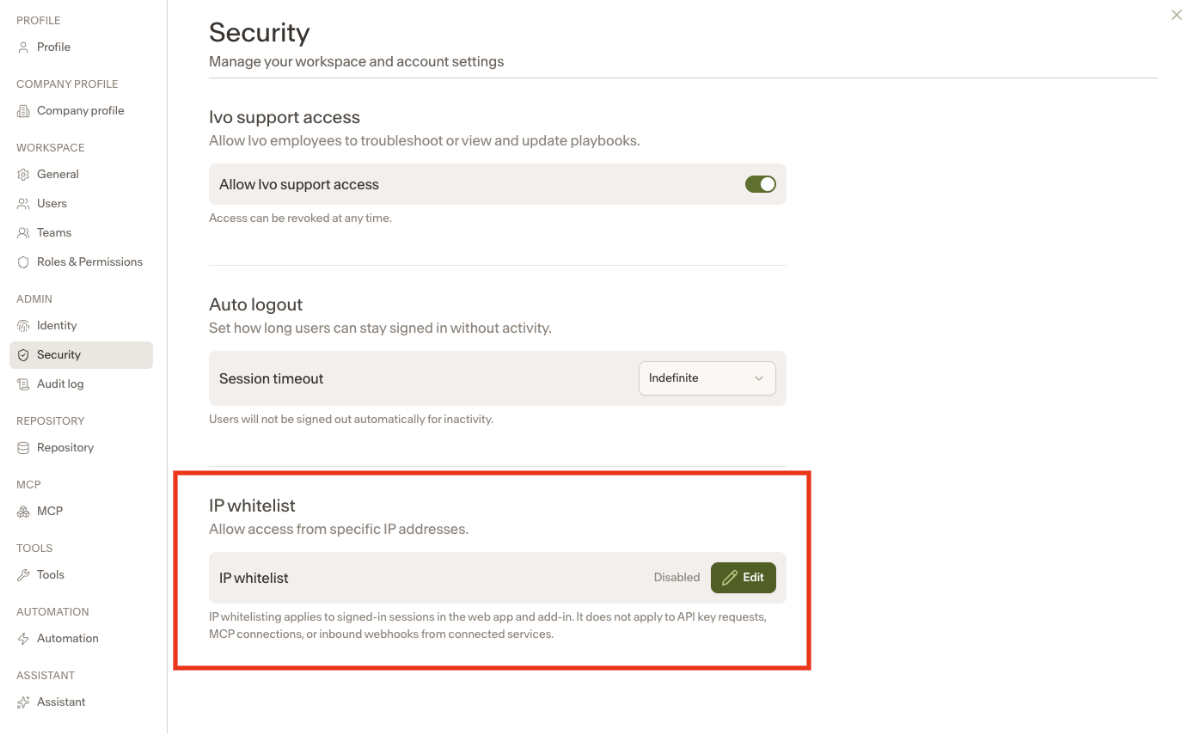
Task: Select the Security sidebar item
Action: pos(81,355)
